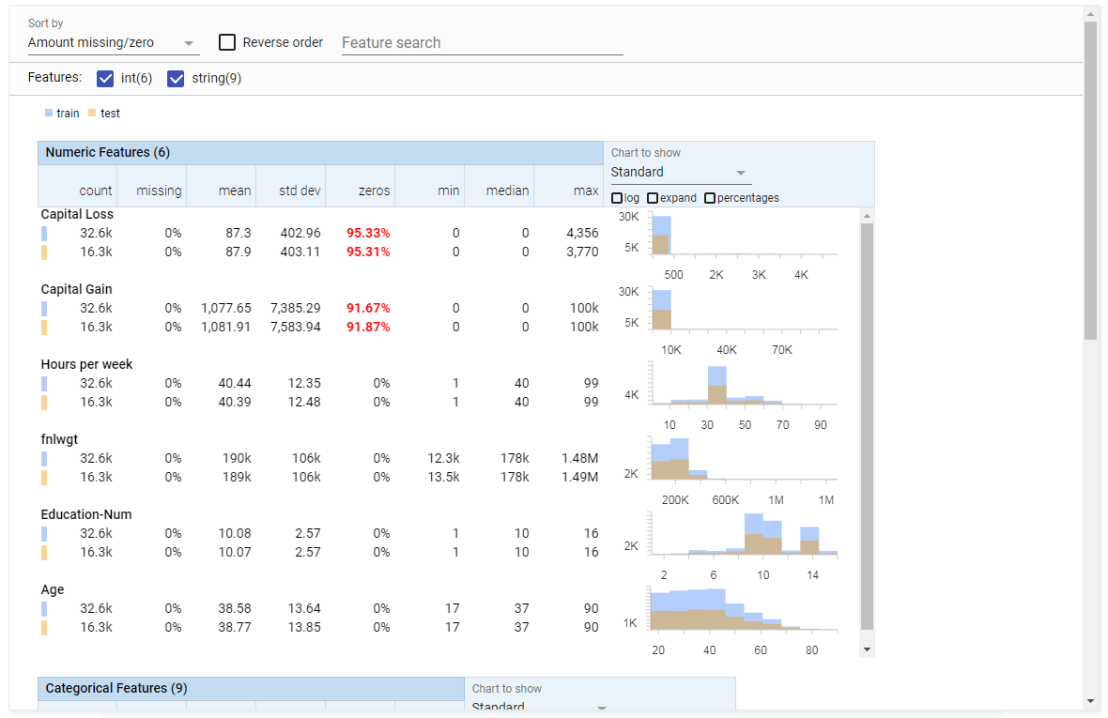Click the Capital Gain feature name
The image size is (1108, 718).
pos(76,289)
